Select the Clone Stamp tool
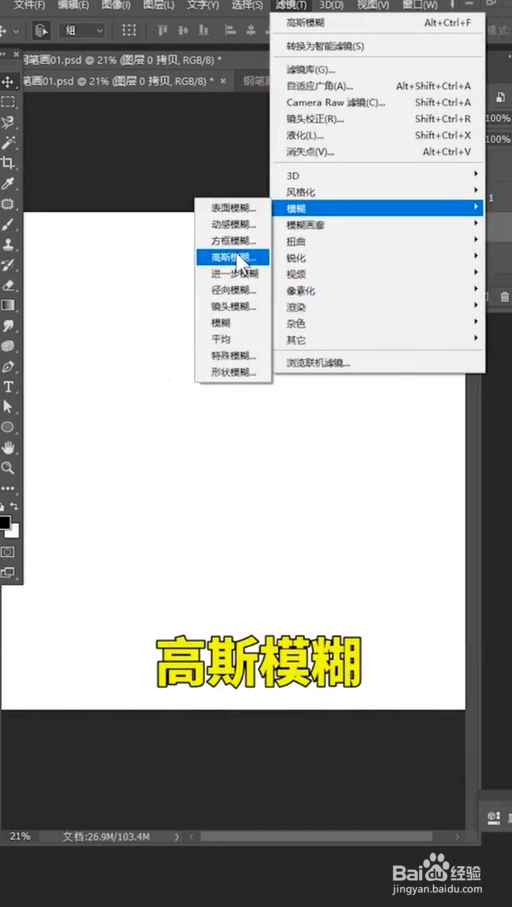 tap(8, 245)
